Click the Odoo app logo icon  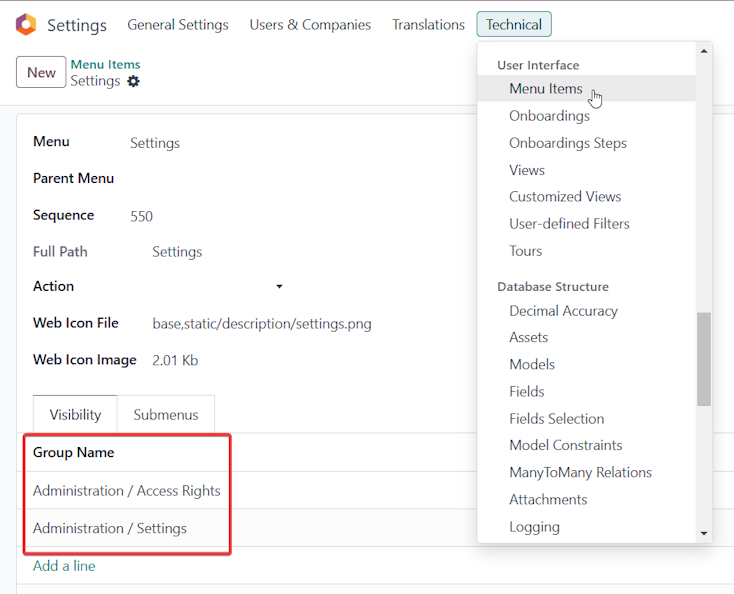click(26, 24)
